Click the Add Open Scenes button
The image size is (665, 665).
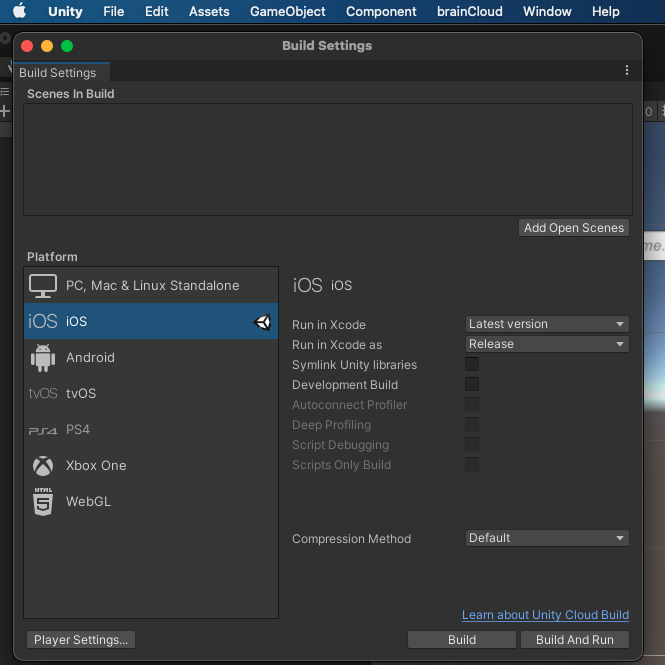pos(574,228)
